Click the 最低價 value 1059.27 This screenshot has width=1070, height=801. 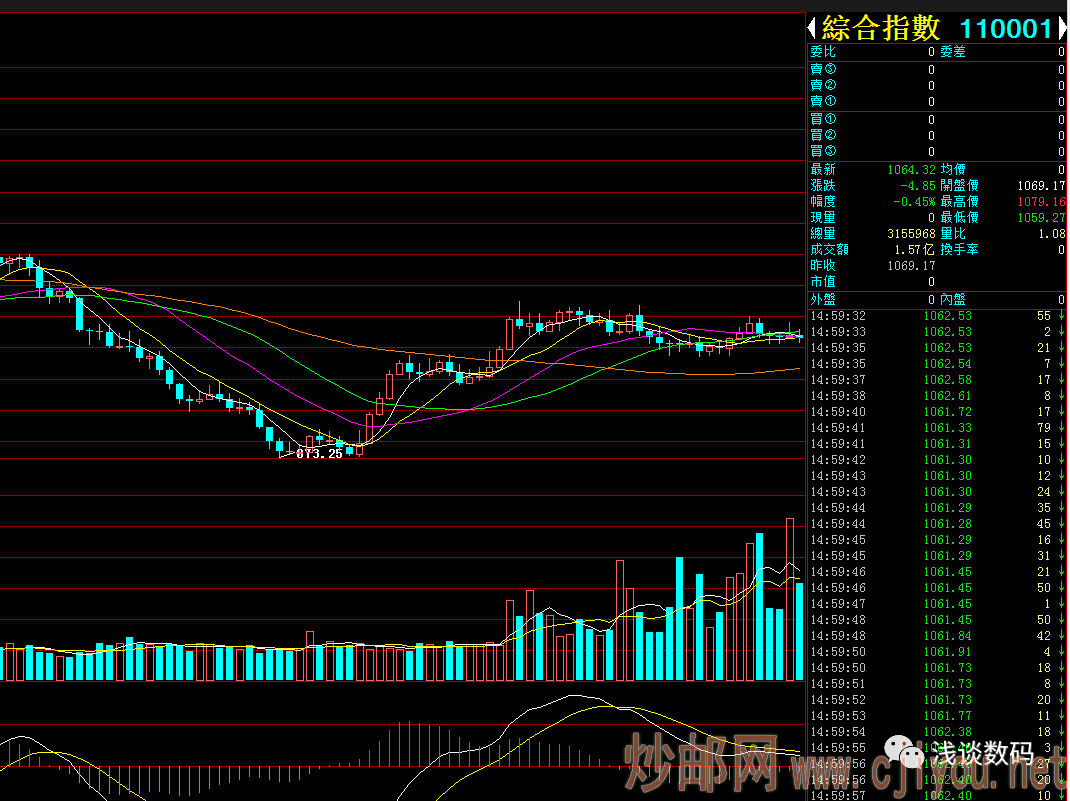tap(1043, 218)
